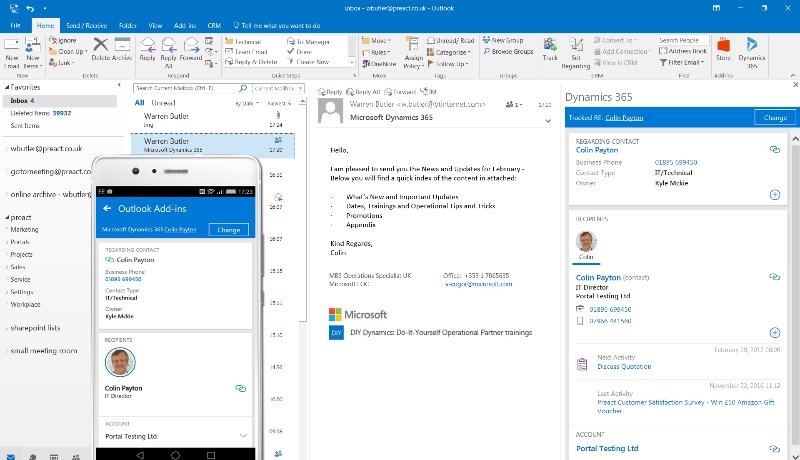The height and width of the screenshot is (460, 800).
Task: Click the plus icon under Regarding Contact
Action: coord(774,195)
